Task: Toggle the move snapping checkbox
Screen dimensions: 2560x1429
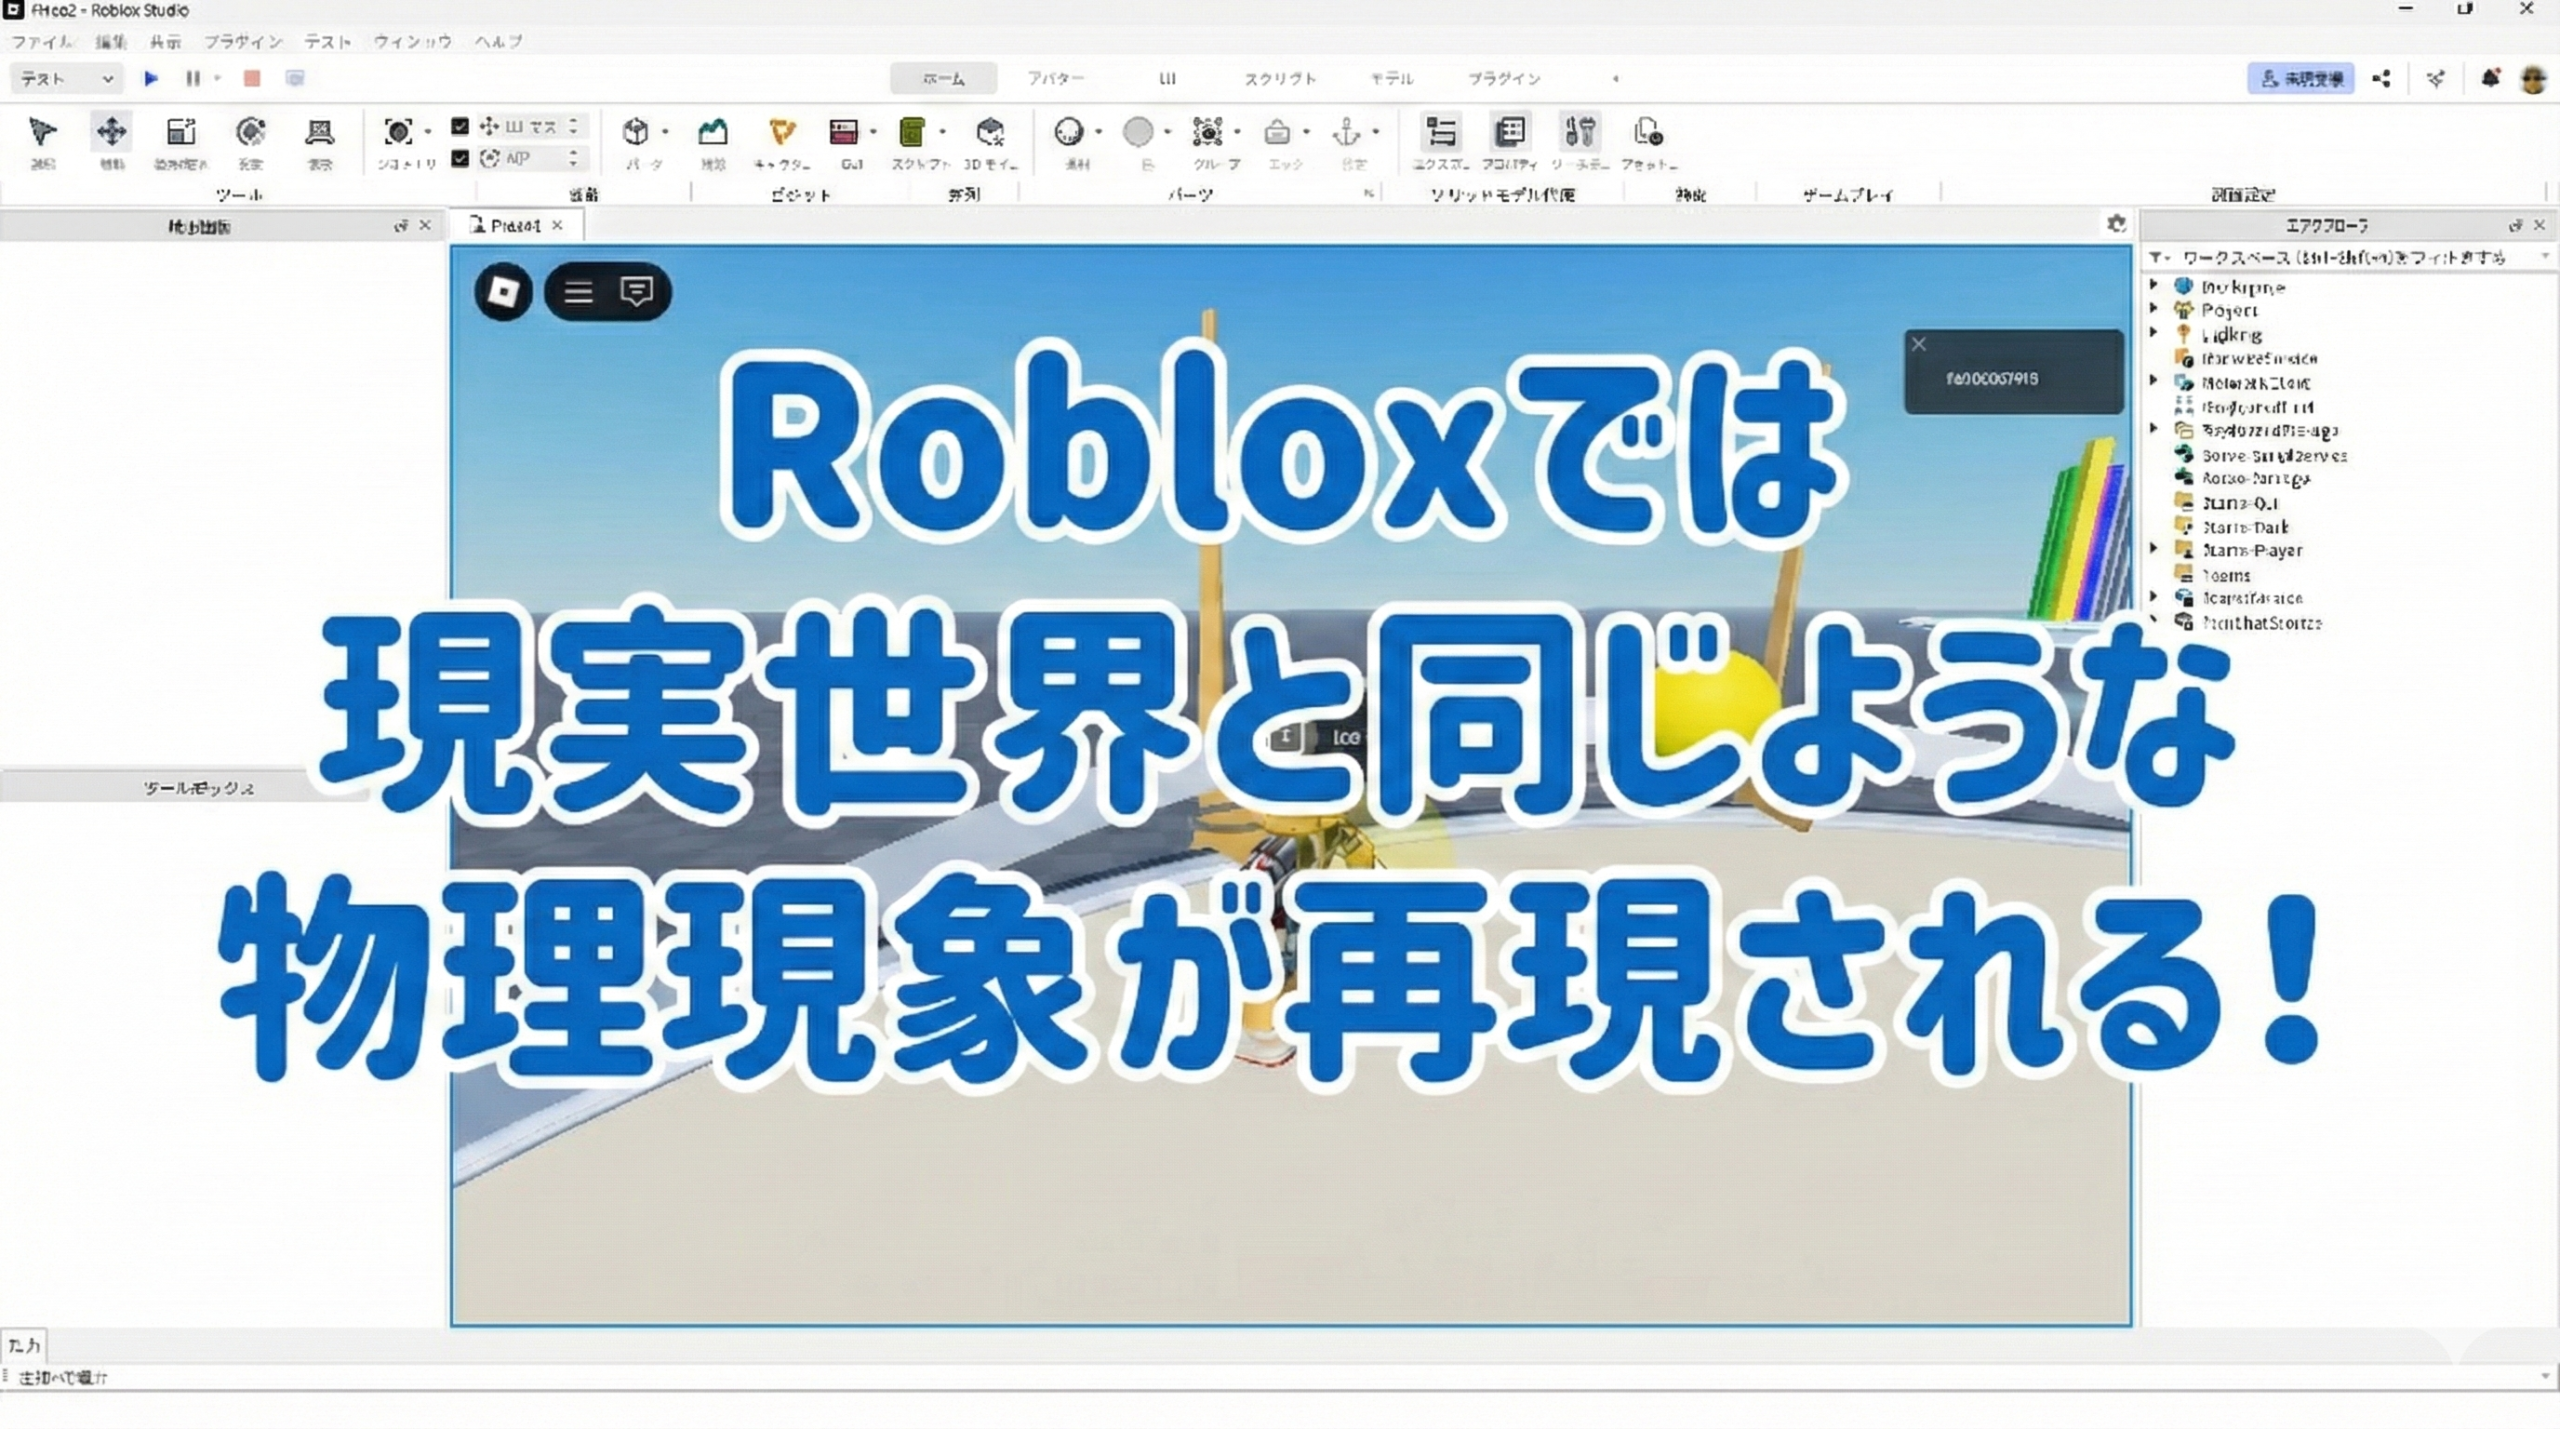Action: [460, 126]
